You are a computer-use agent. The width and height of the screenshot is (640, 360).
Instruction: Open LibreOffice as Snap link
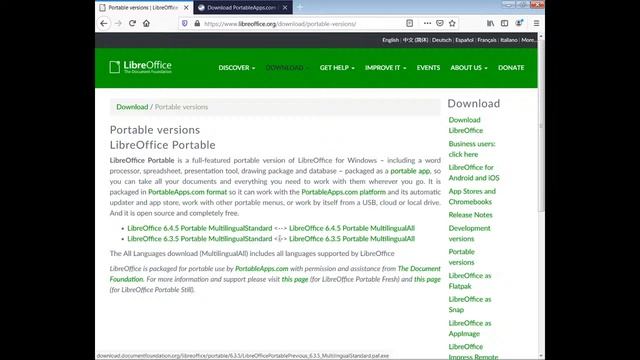pyautogui.click(x=470, y=304)
